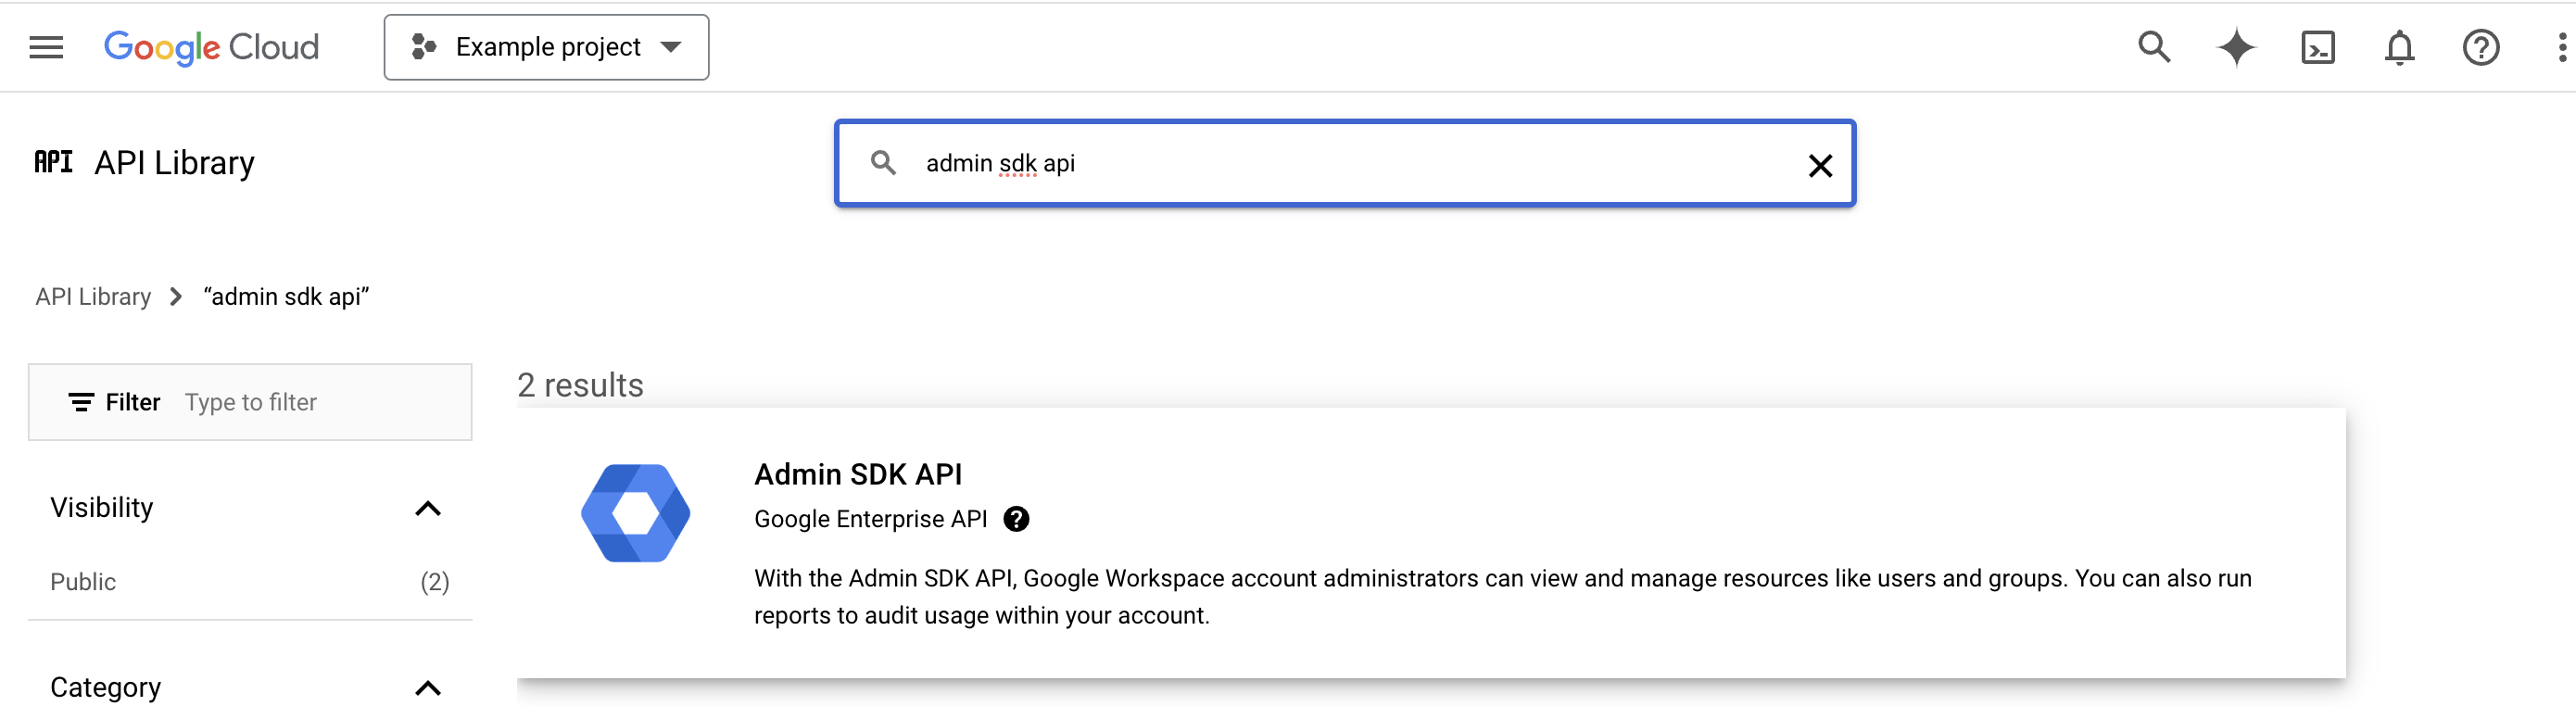The width and height of the screenshot is (2576, 706).
Task: Click the Admin SDK API hexagon logo
Action: click(636, 513)
